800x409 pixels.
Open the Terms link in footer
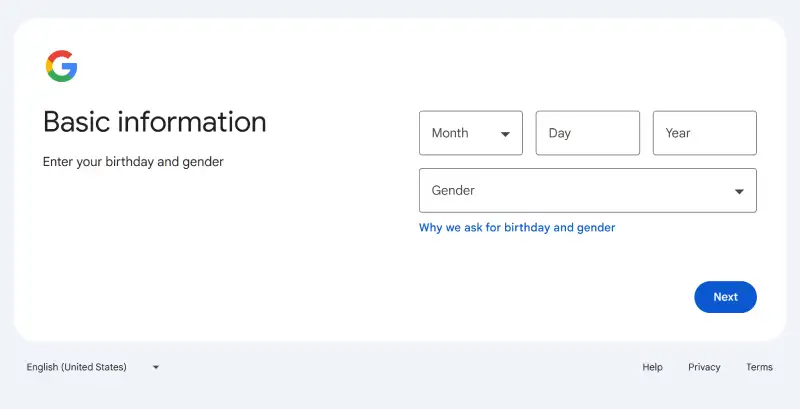(x=759, y=367)
